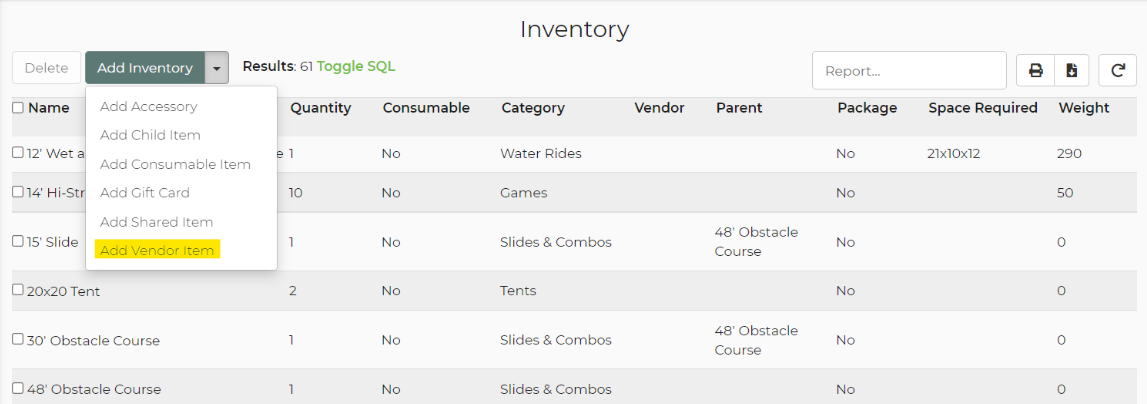Viewport: 1147px width, 404px height.
Task: Choose Add Vendor Item from menu
Action: [x=157, y=250]
